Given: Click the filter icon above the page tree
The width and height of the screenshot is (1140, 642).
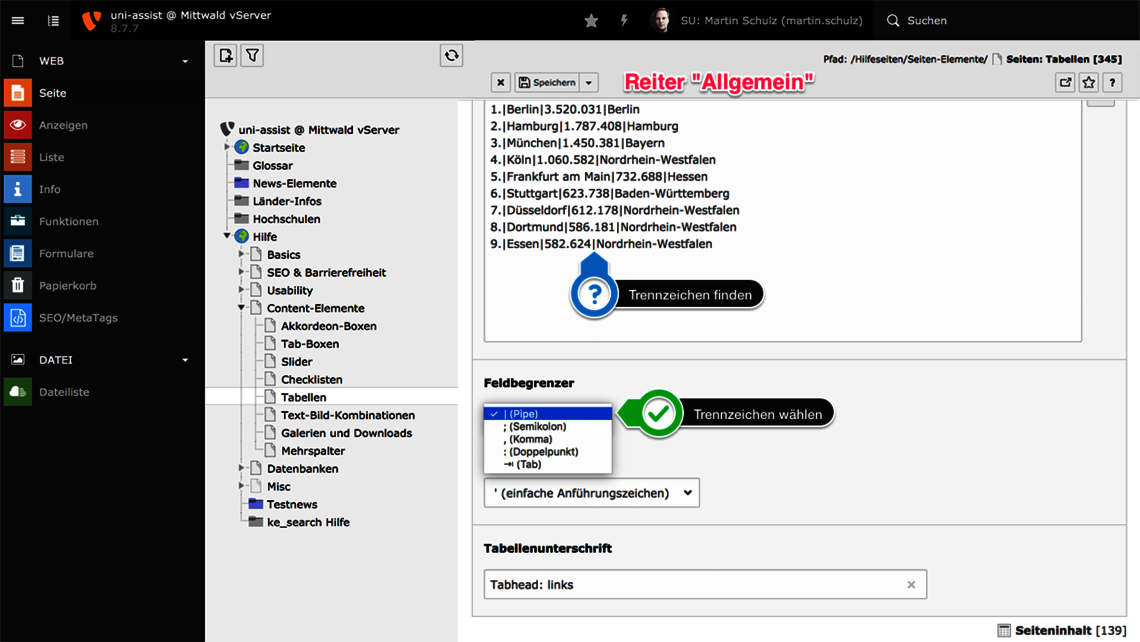Looking at the screenshot, I should [252, 55].
